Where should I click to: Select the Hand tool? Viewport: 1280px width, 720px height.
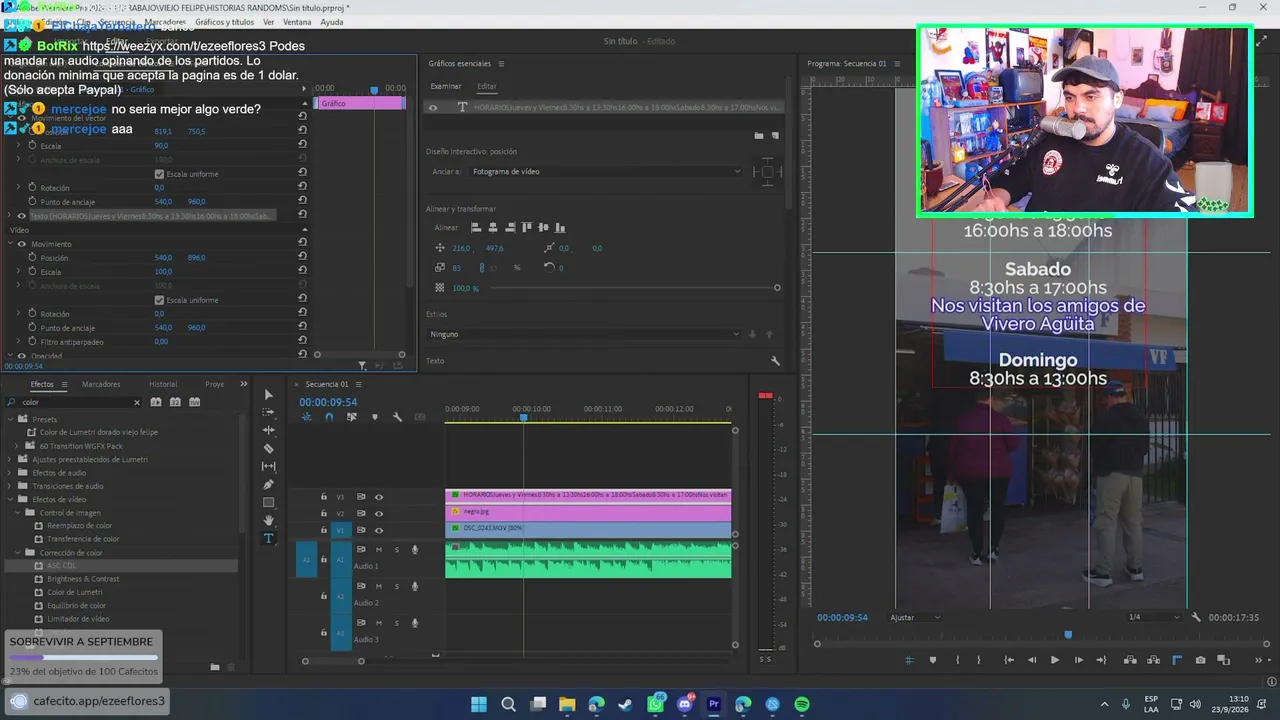click(x=268, y=520)
